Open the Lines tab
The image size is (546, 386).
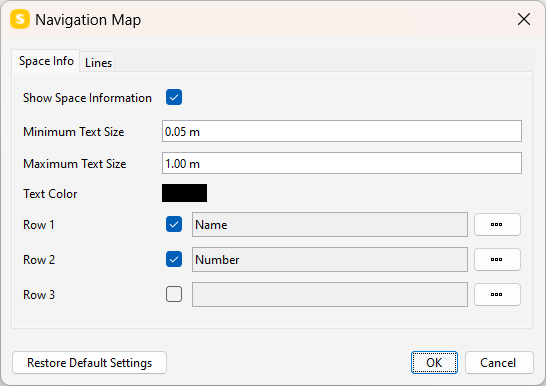pos(98,63)
